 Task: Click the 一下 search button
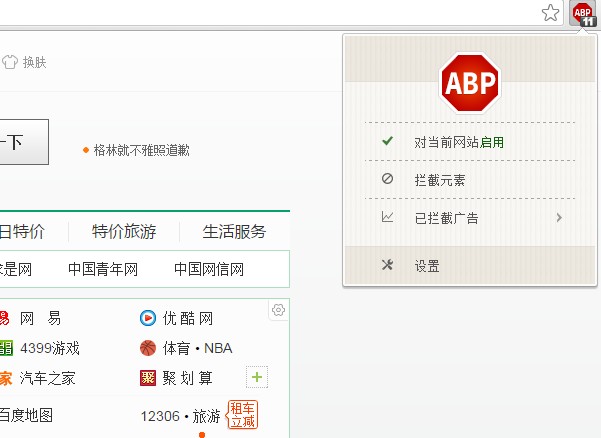pos(24,142)
